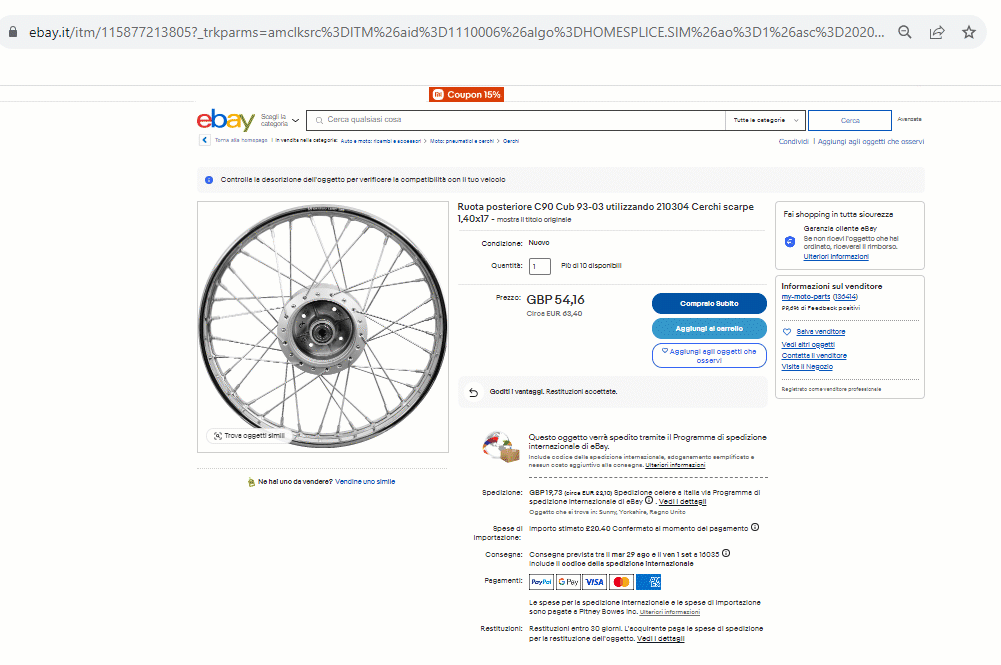Viewport: 1001px width, 665px height.
Task: Click the eBay logo
Action: [x=225, y=120]
